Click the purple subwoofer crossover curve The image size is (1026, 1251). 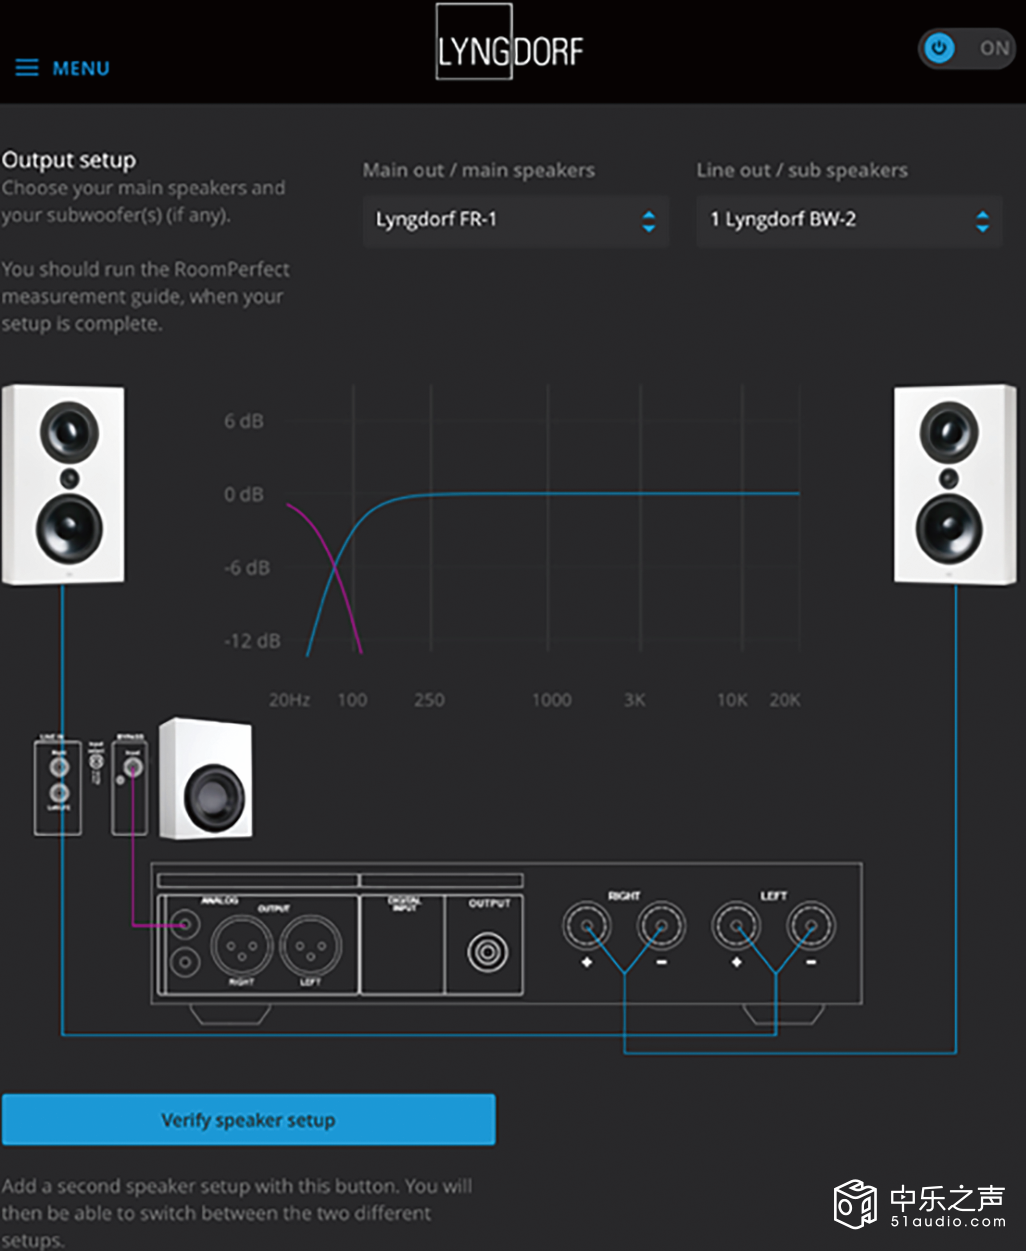(335, 565)
